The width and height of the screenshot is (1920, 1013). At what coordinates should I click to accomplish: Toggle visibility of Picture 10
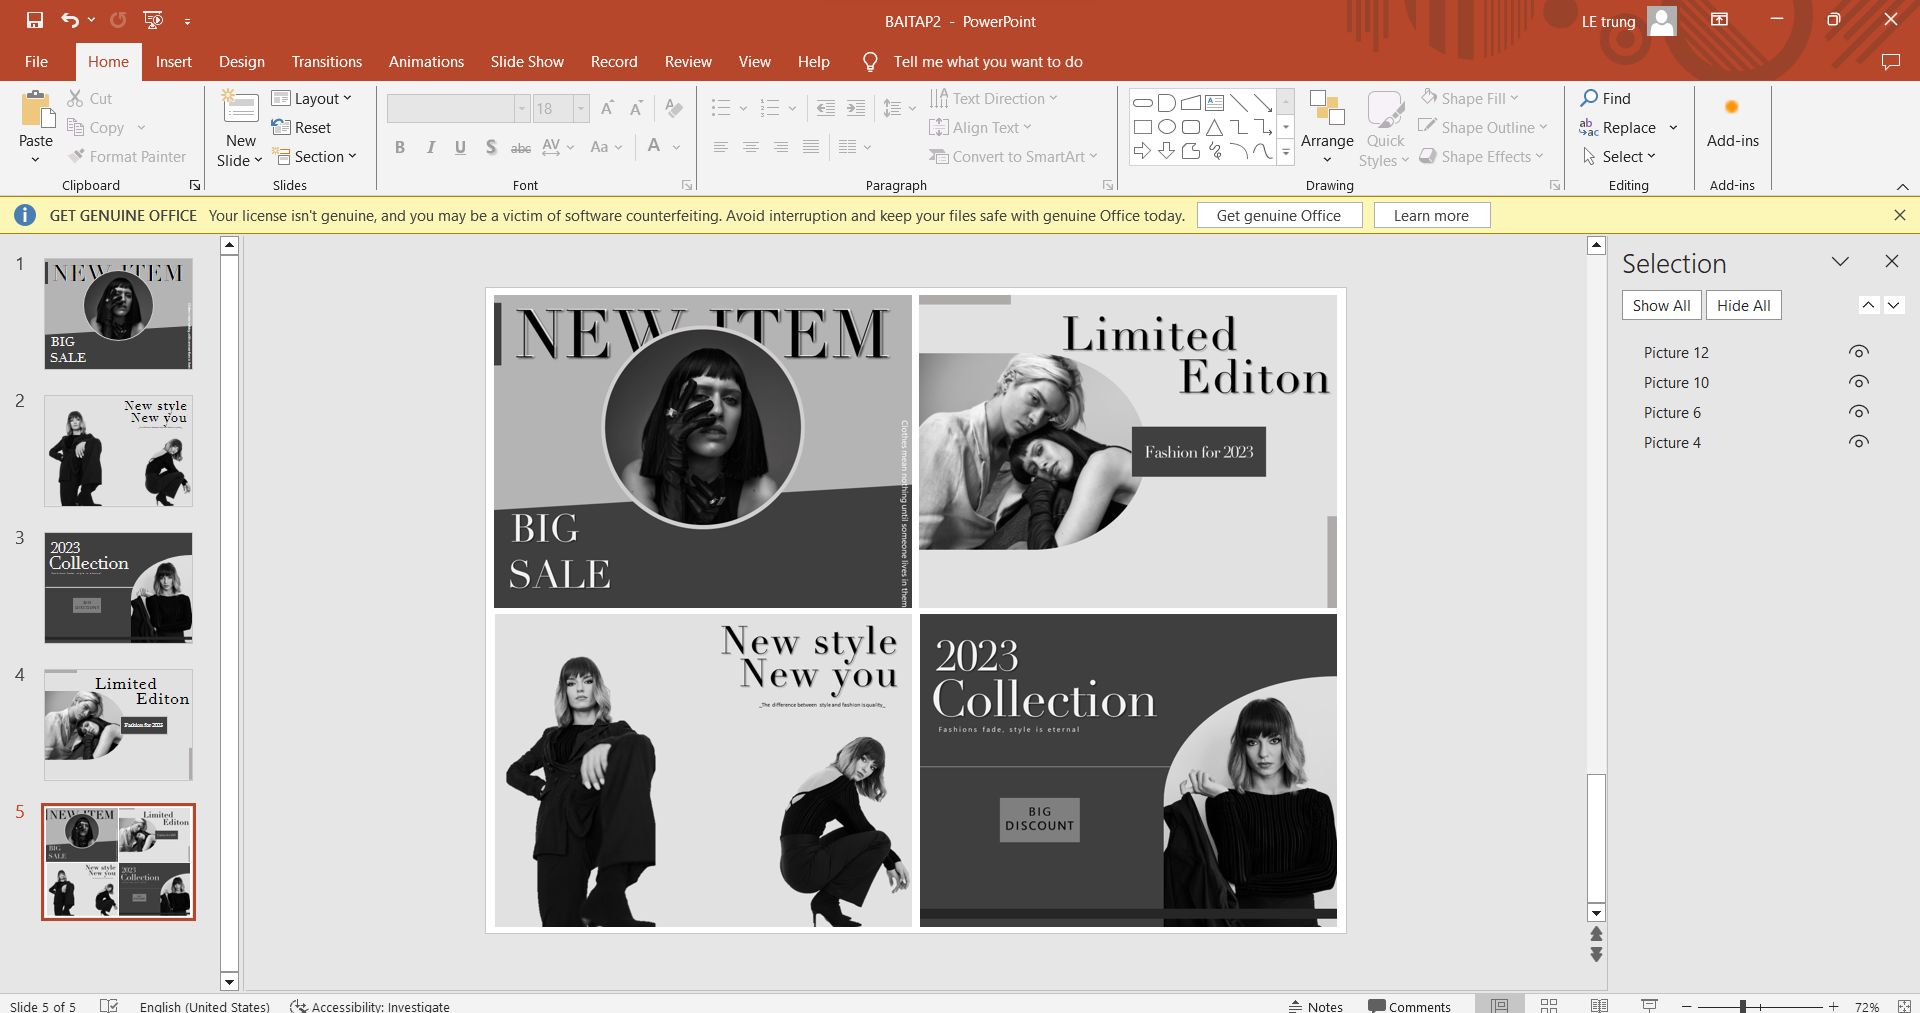click(1858, 382)
